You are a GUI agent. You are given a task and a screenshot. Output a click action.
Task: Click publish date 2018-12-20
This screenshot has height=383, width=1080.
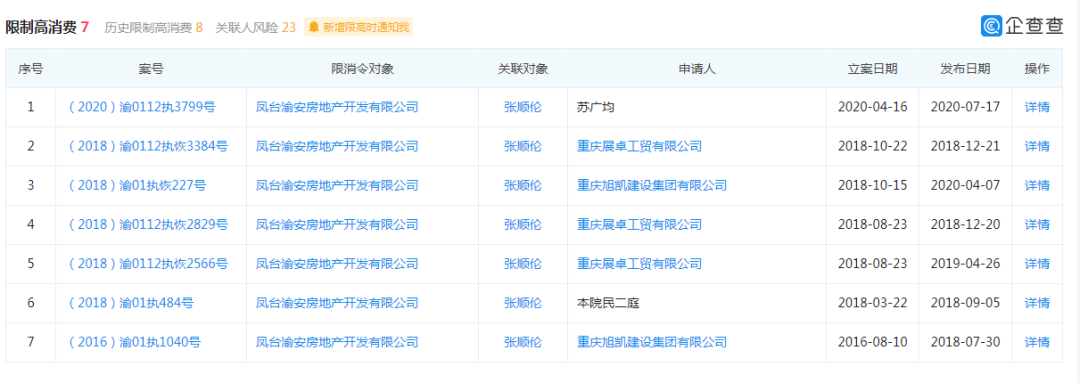(965, 225)
